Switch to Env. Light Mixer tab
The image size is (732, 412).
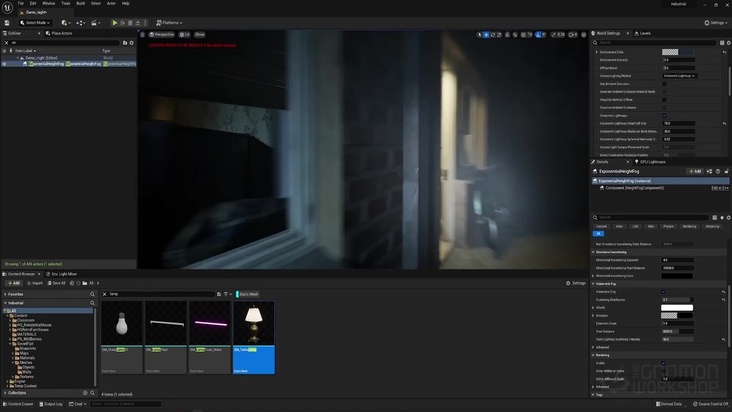coord(61,274)
